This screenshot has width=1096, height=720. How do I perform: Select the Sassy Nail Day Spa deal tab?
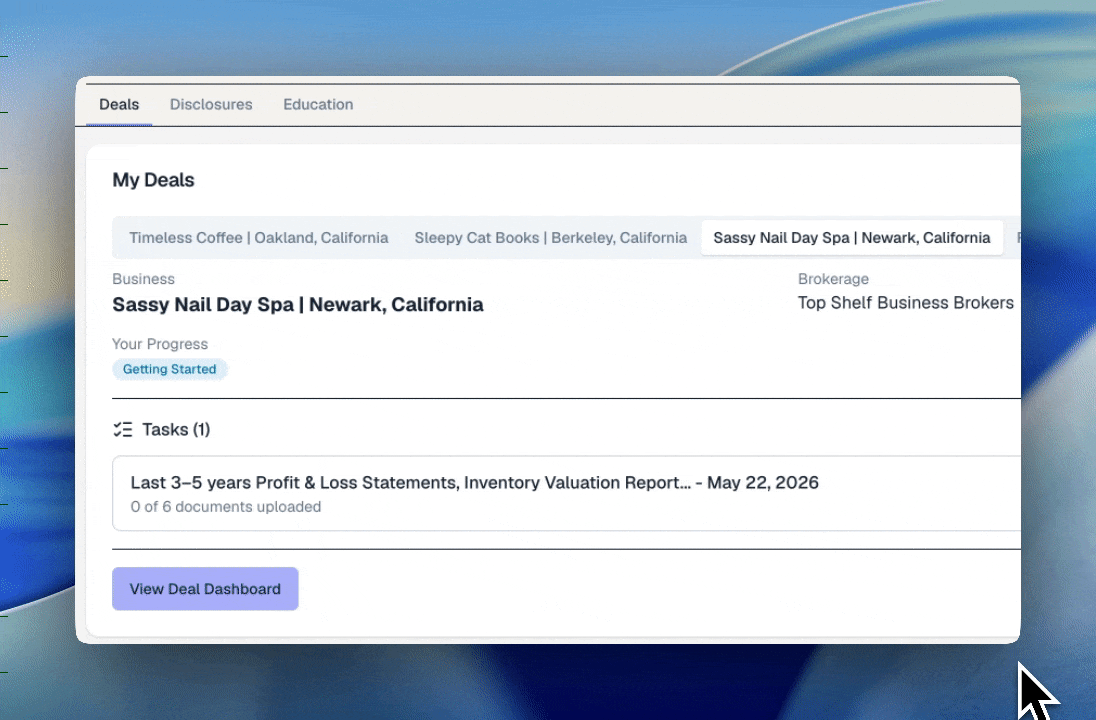pos(851,238)
